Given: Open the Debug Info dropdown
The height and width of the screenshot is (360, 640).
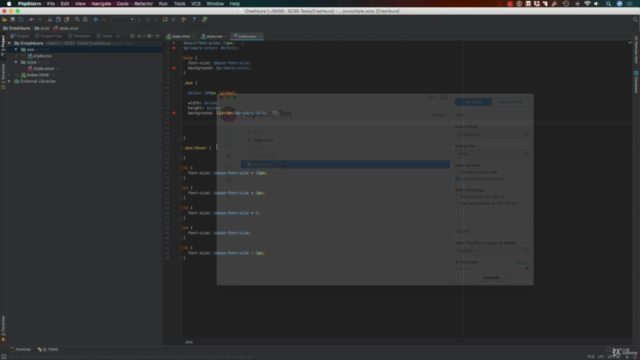Looking at the screenshot, I should coord(492,153).
